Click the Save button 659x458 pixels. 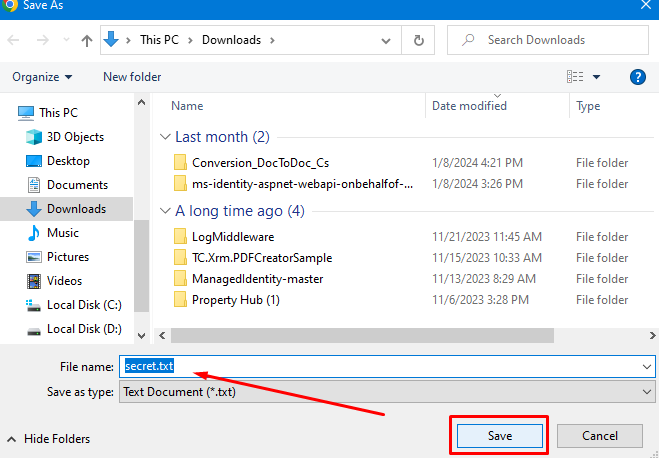(x=500, y=436)
